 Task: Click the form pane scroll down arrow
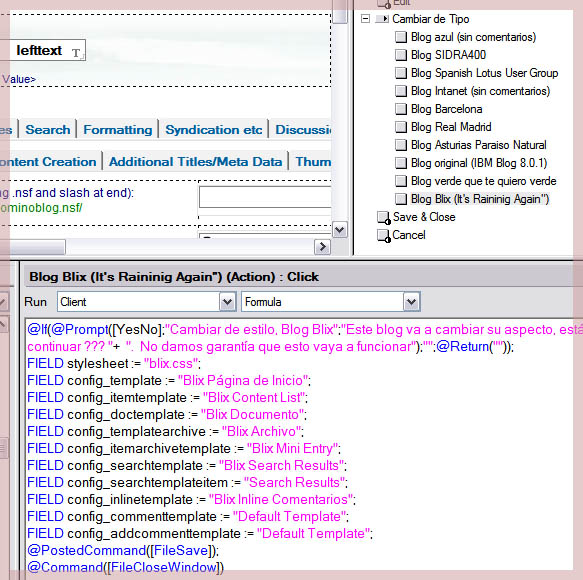click(339, 230)
